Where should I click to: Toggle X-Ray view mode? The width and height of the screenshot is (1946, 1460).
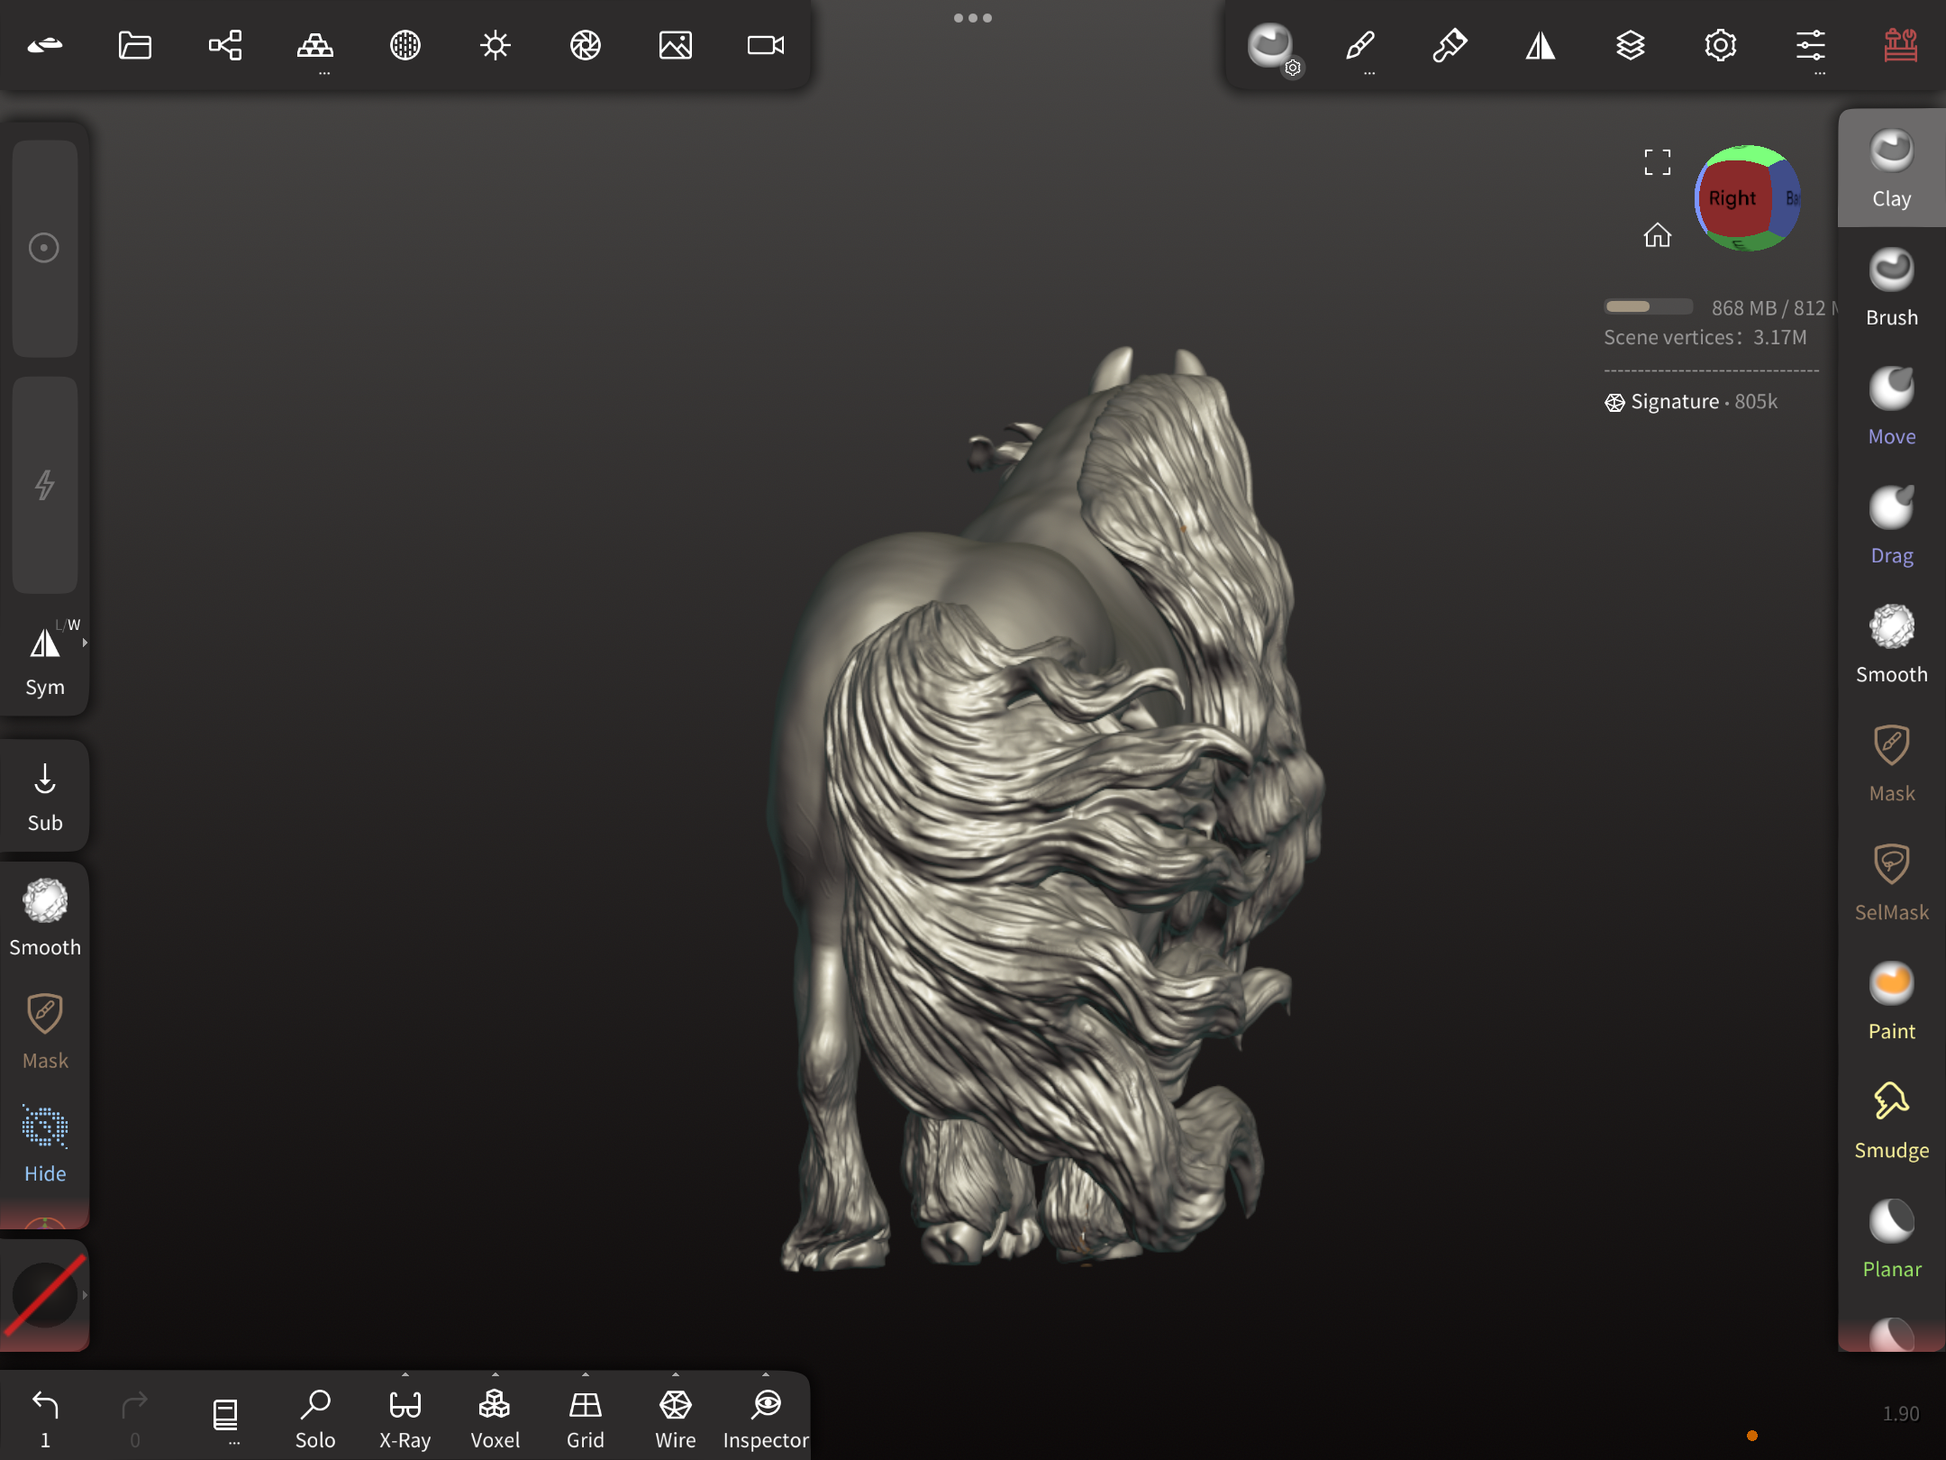click(405, 1417)
